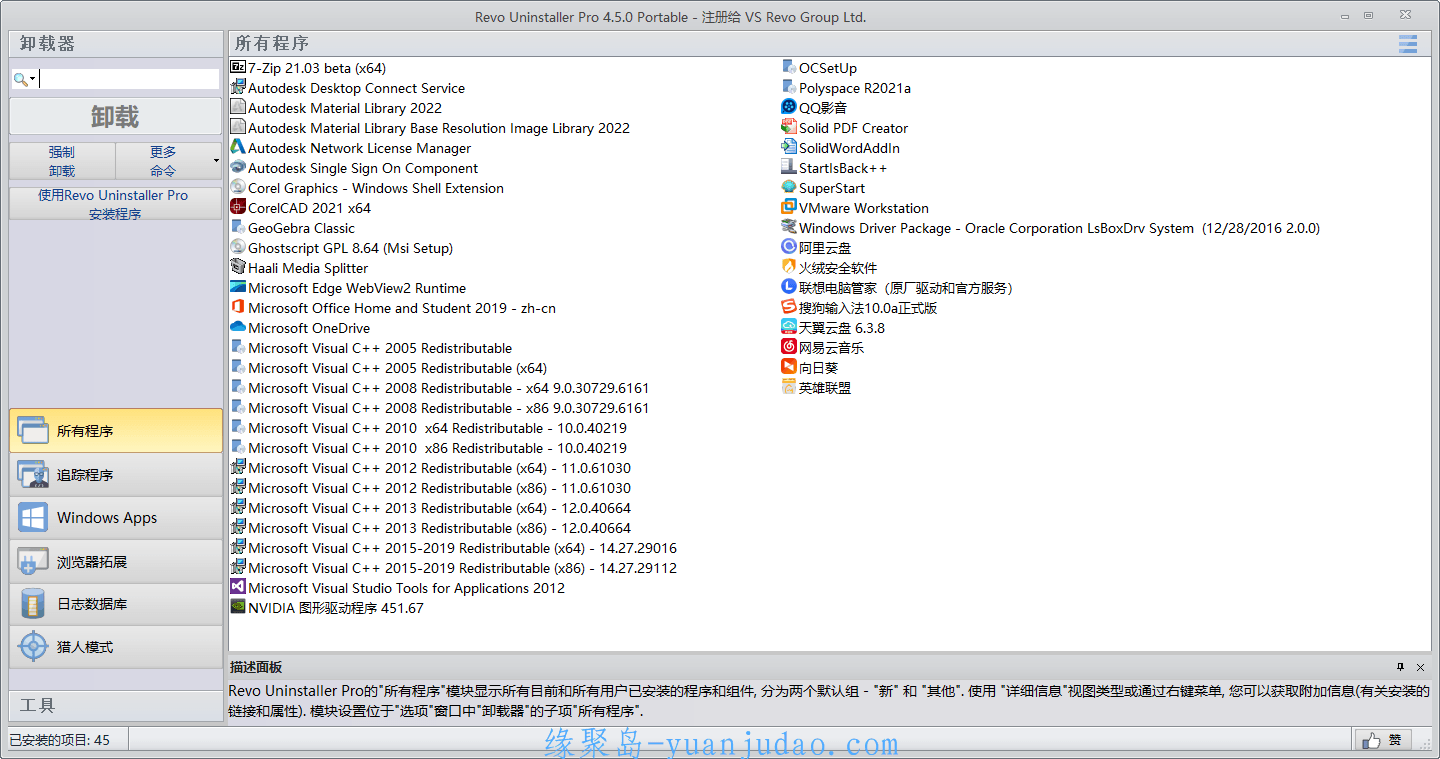Image resolution: width=1440 pixels, height=759 pixels.
Task: Expand the 卸载器 section header
Action: click(x=116, y=44)
